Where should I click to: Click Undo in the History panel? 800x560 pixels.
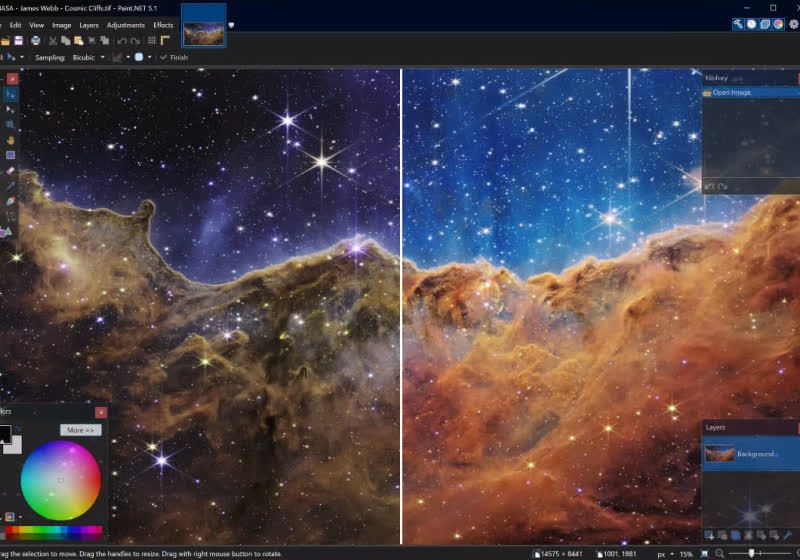pyautogui.click(x=709, y=187)
